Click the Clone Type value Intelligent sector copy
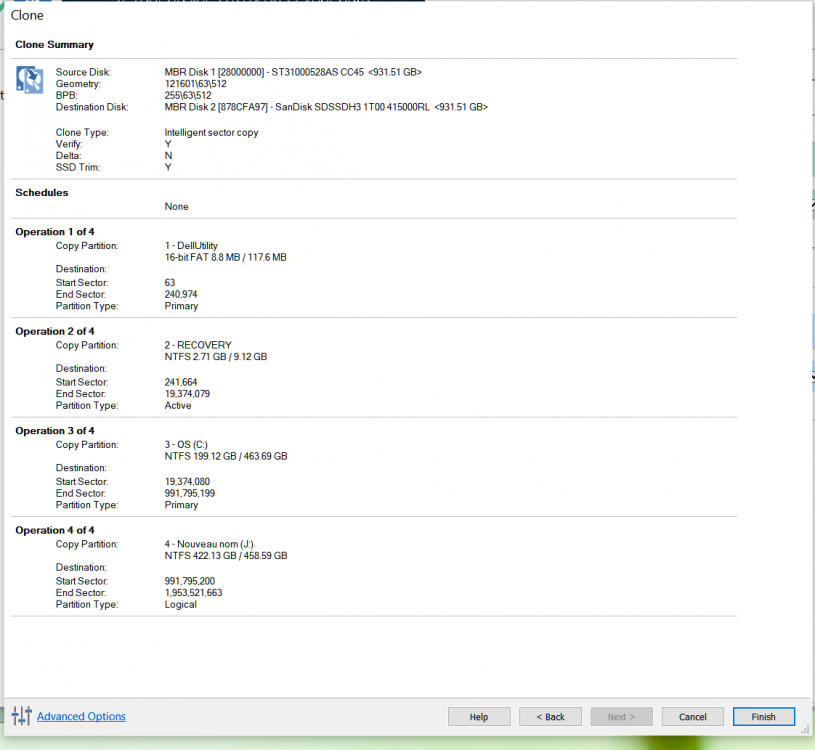Screen dimensions: 815x750 pos(212,133)
